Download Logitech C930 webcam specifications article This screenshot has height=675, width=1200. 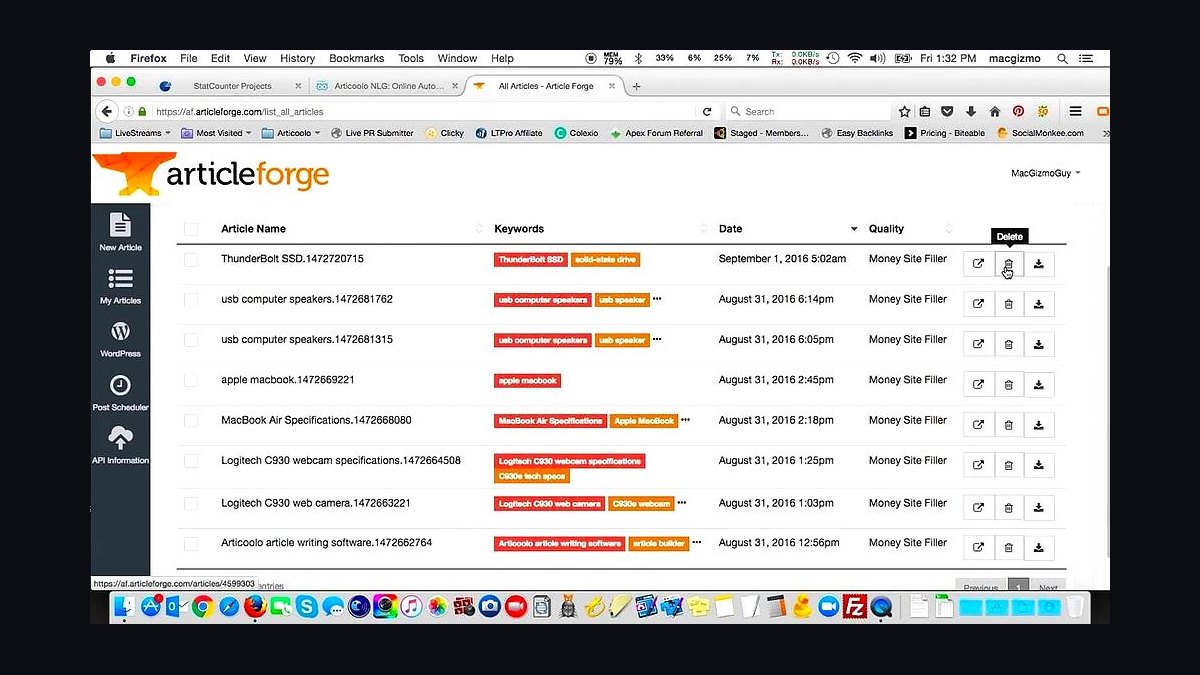[x=1039, y=465]
